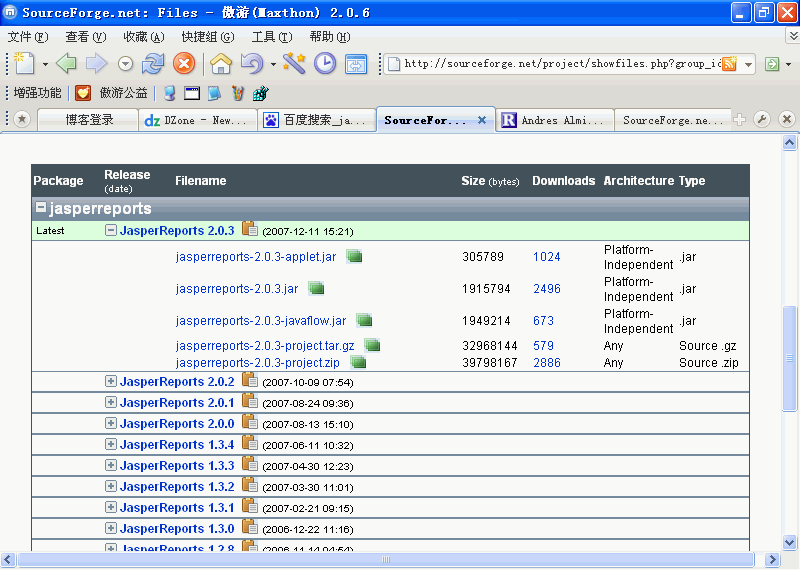Click the icon beside jasperreports-2.0.3-project.tar.gz
Viewport: 800px width, 570px height.
pos(372,345)
